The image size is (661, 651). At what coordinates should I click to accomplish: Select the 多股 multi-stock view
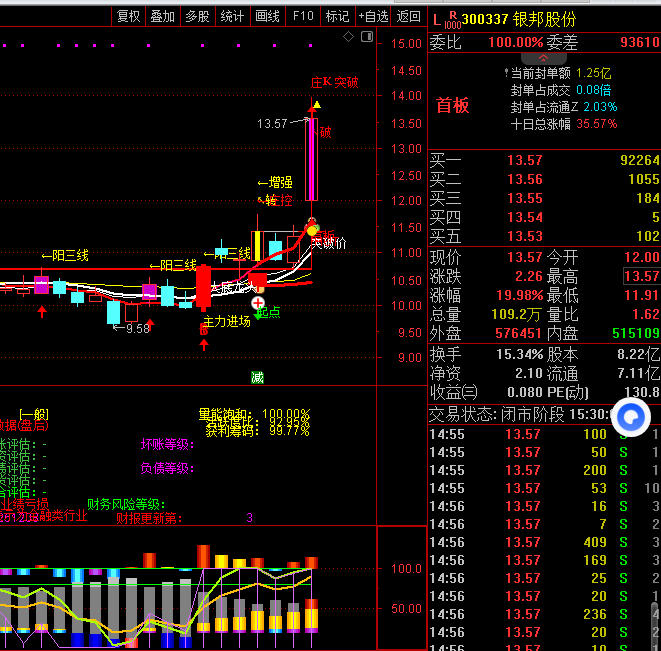pos(197,16)
